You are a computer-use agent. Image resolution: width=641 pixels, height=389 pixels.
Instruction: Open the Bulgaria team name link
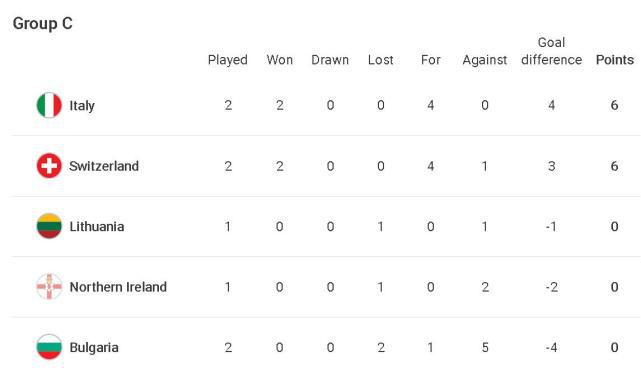(x=94, y=348)
